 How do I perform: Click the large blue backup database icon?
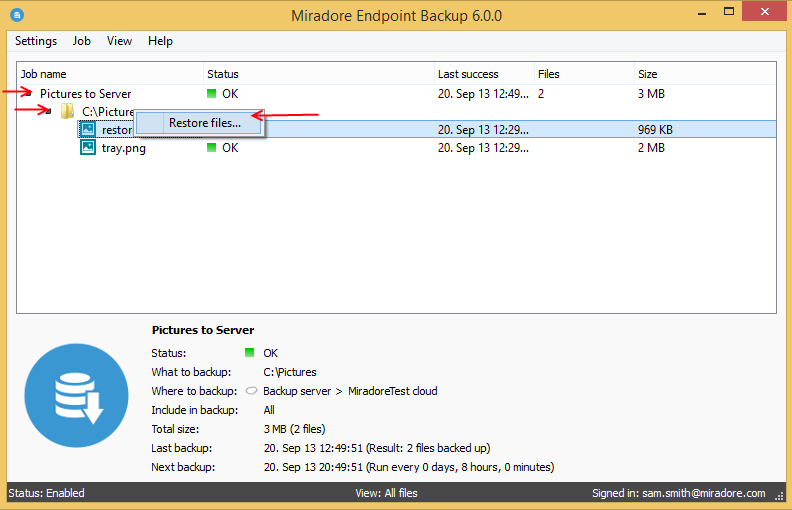click(76, 395)
